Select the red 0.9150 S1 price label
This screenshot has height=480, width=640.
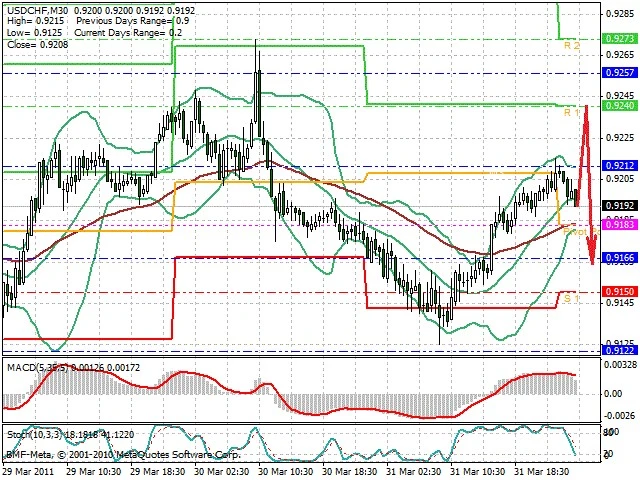click(620, 291)
